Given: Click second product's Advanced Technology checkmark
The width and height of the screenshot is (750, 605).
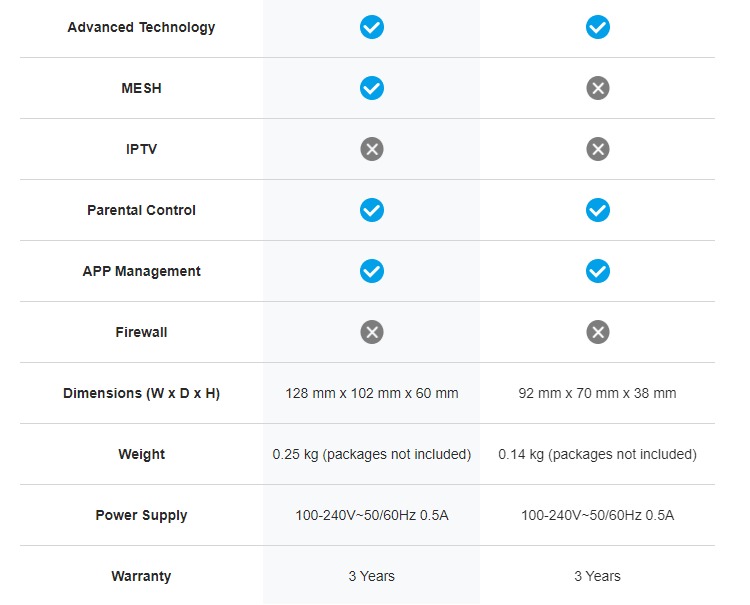Looking at the screenshot, I should [x=597, y=27].
